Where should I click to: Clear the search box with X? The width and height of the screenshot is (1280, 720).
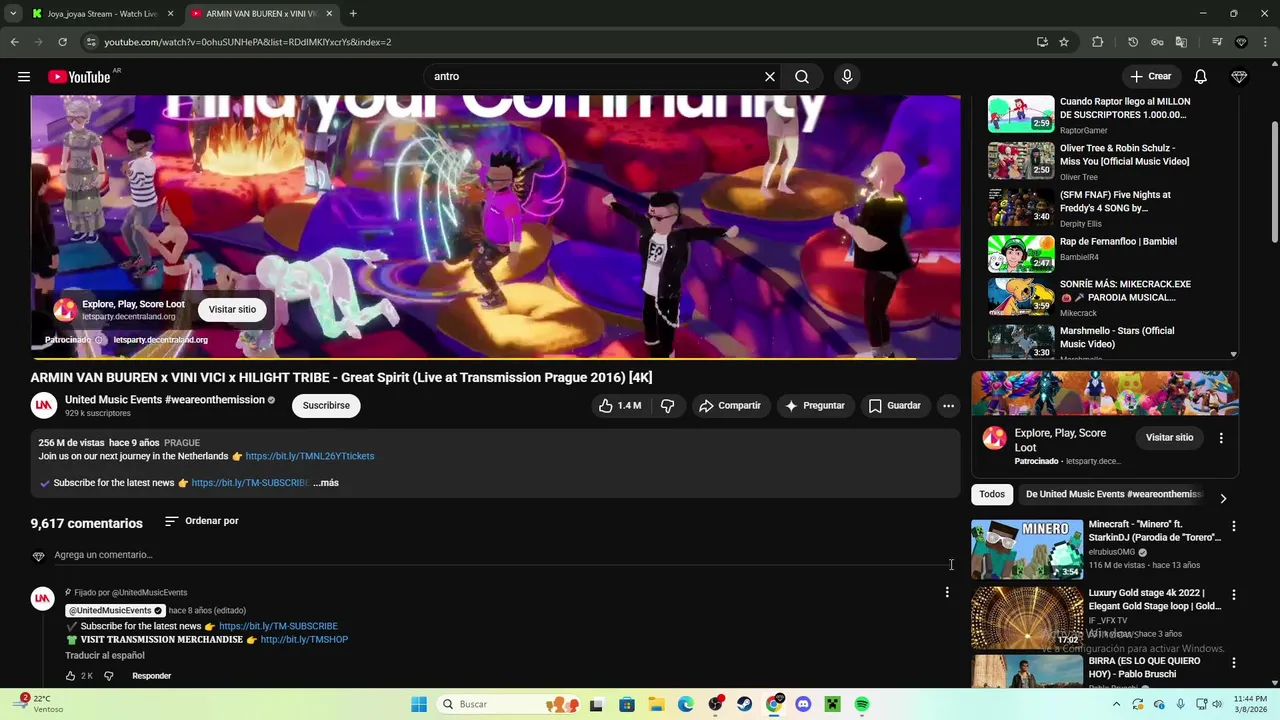770,77
